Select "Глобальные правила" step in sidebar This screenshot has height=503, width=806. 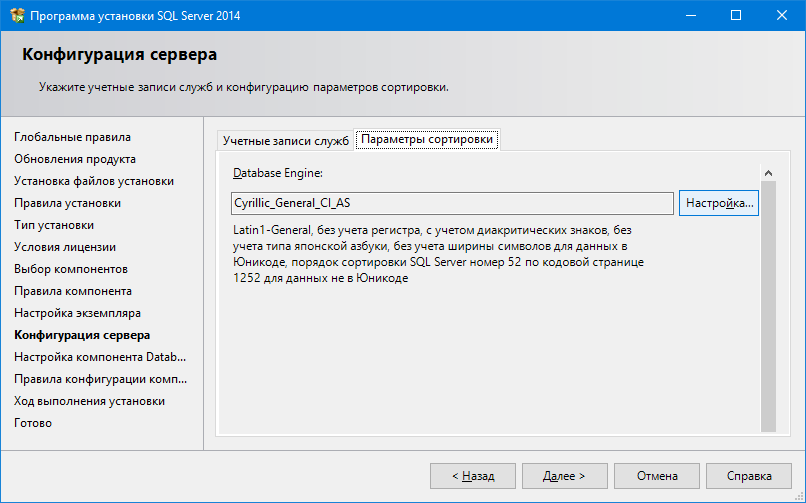pos(72,137)
